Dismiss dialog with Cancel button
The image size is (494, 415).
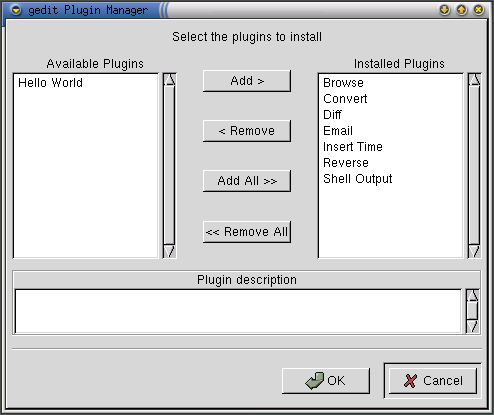[433, 381]
